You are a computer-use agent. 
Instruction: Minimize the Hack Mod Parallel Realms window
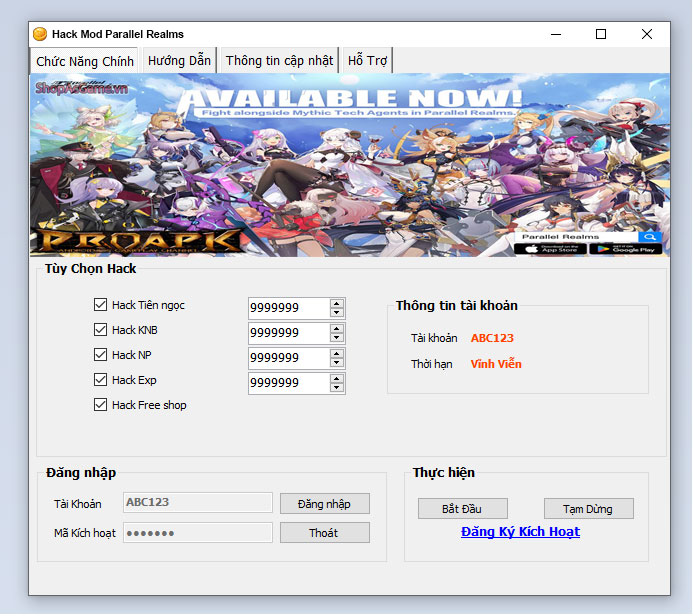(x=556, y=34)
